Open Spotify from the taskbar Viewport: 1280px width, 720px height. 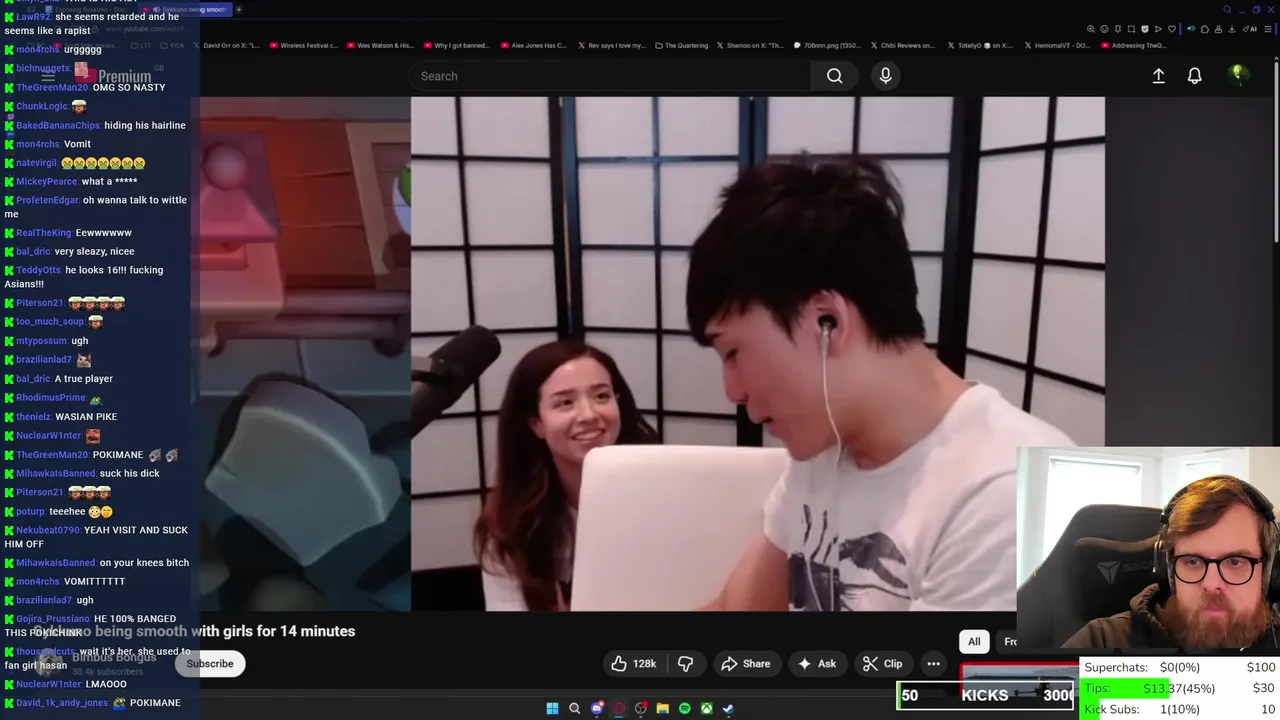684,708
